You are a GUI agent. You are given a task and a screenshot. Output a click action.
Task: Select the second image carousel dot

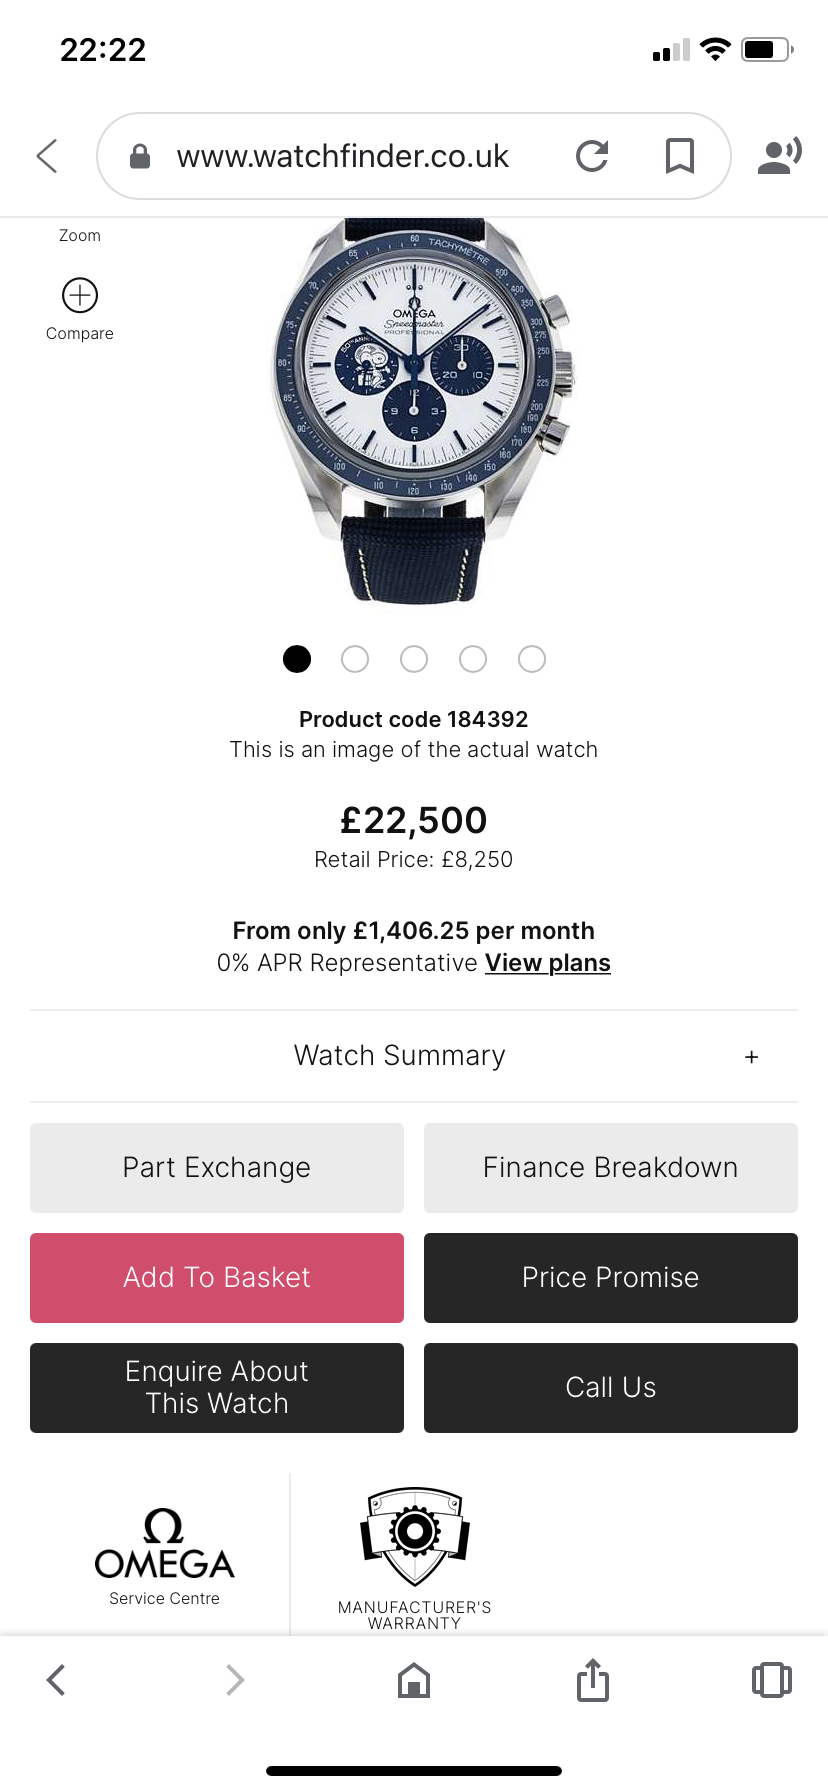point(355,659)
